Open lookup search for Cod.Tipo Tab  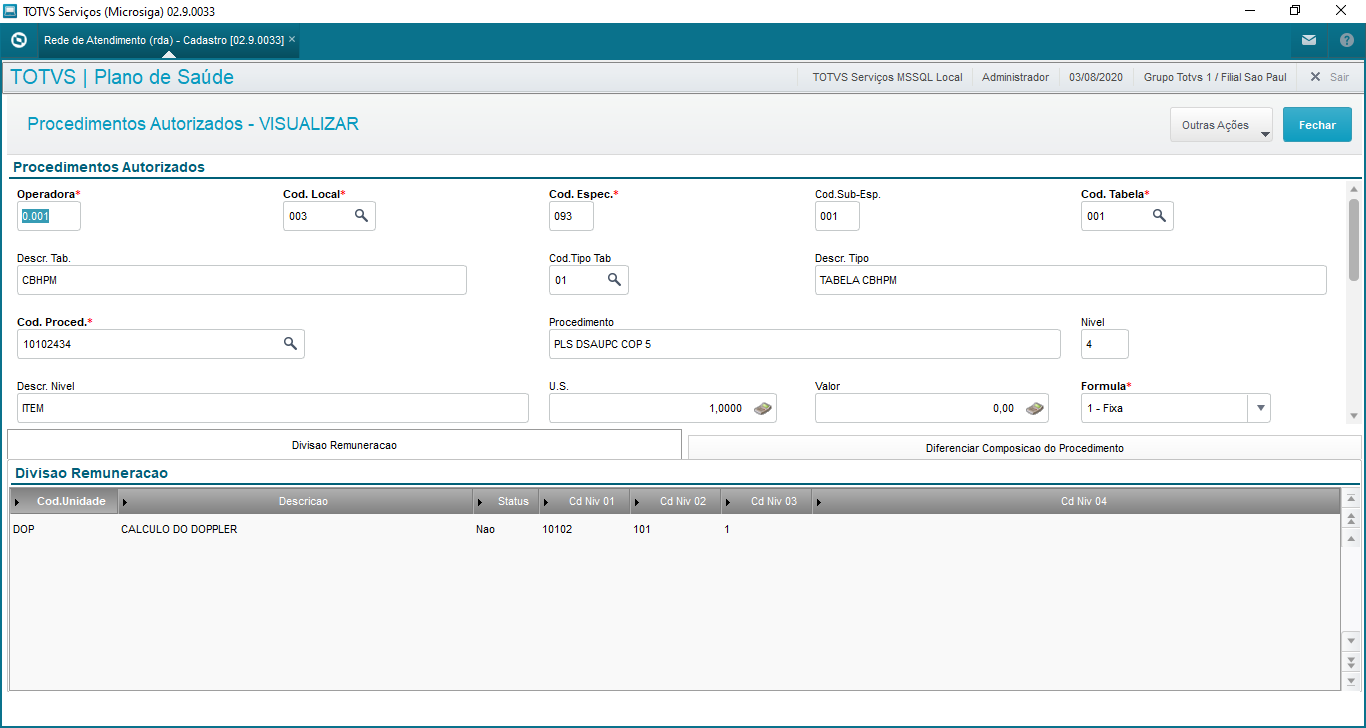tap(614, 280)
